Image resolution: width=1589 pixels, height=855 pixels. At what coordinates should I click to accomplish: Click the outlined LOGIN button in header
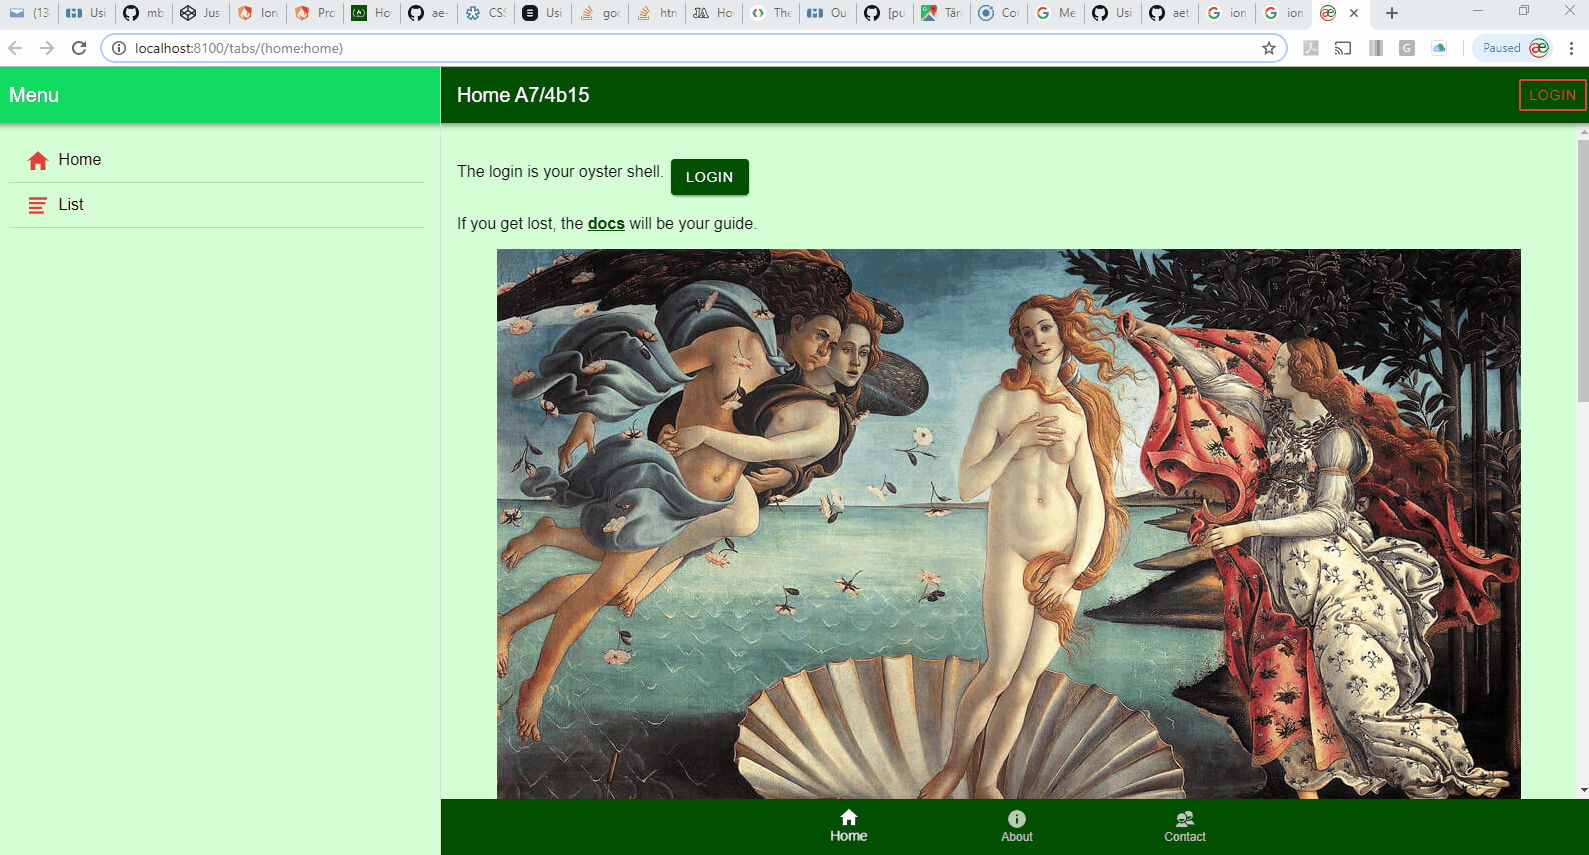pyautogui.click(x=1552, y=95)
